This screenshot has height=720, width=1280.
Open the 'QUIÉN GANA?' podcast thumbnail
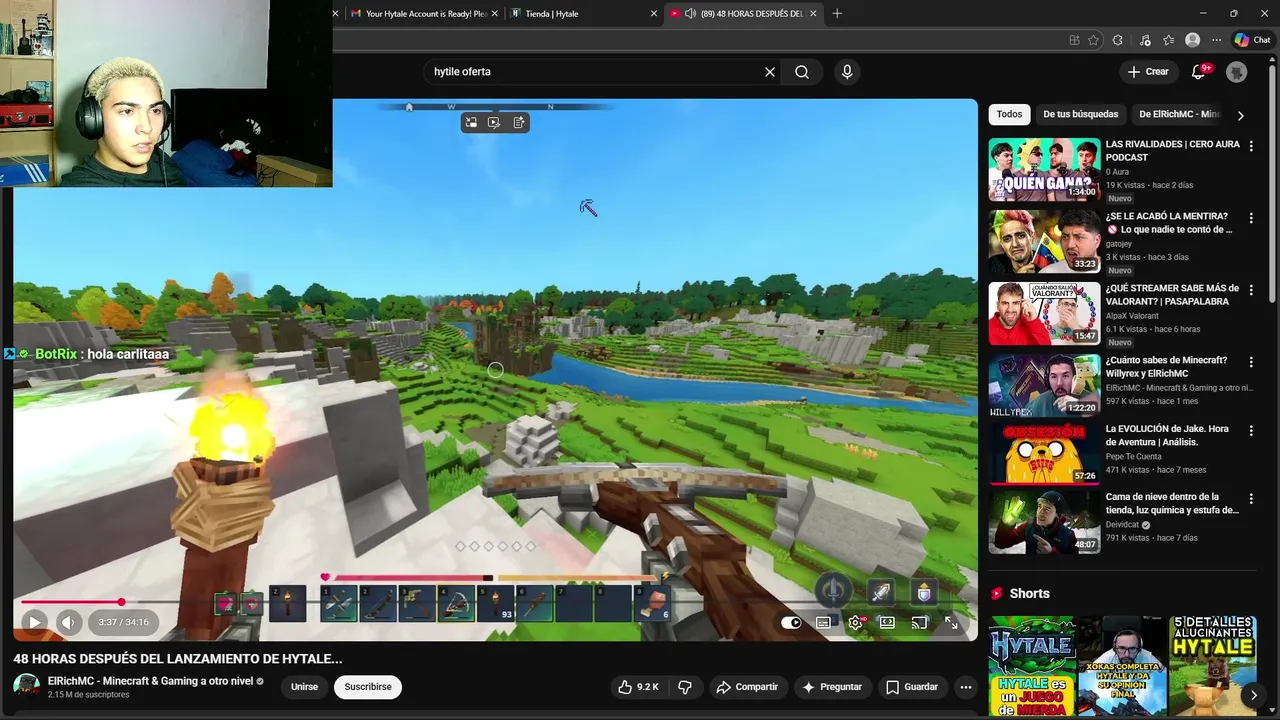pos(1044,170)
